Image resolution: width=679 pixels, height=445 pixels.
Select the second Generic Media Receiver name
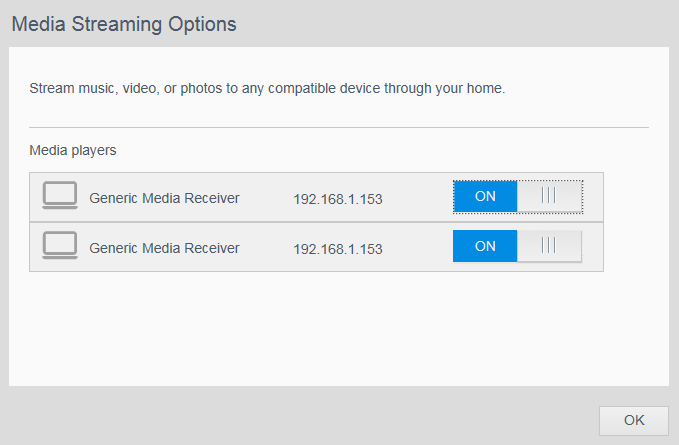click(x=164, y=248)
